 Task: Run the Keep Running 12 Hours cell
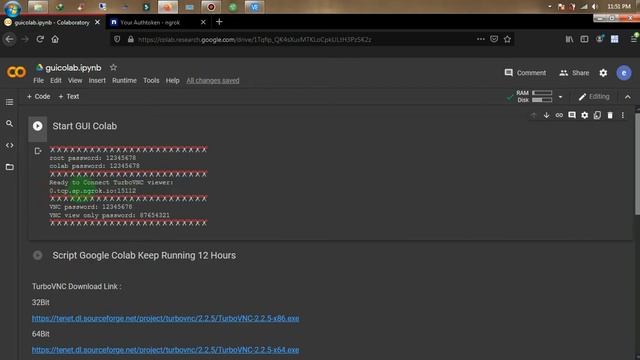pyautogui.click(x=38, y=256)
